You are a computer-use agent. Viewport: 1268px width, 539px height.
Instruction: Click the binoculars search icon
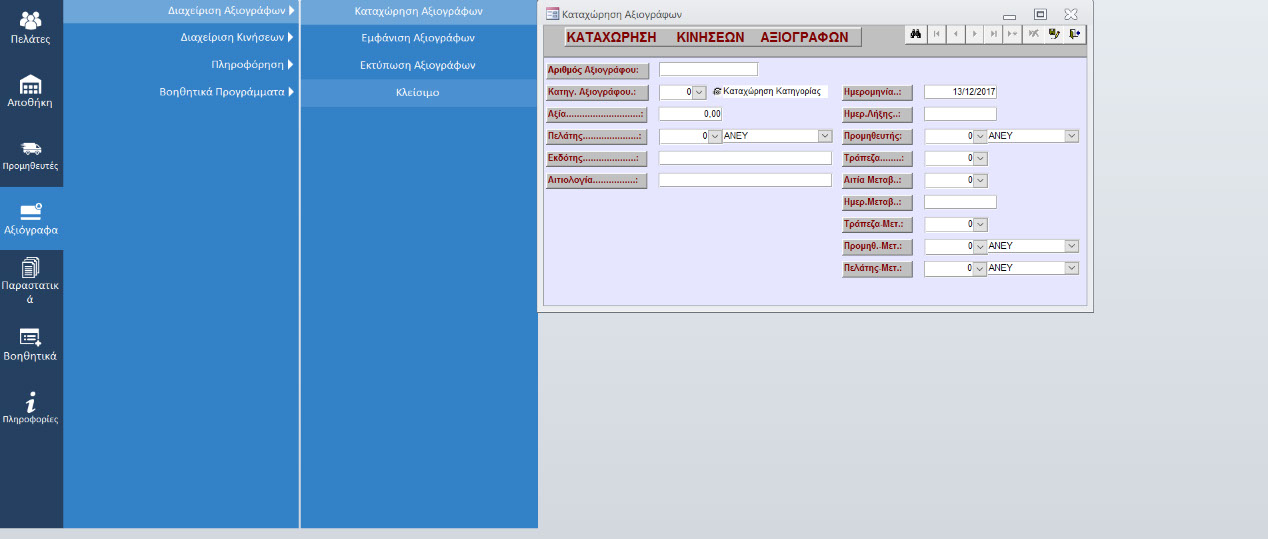point(914,34)
